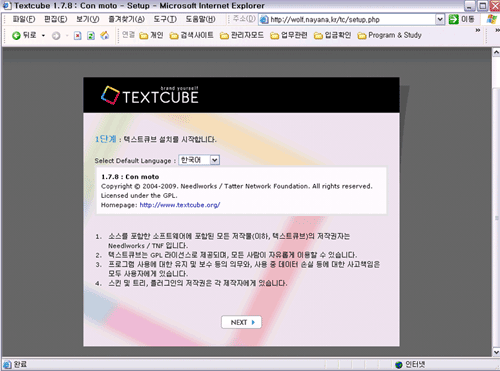Click the 'Licensed under the GPL.' text
This screenshot has height=371, width=500.
[x=139, y=196]
